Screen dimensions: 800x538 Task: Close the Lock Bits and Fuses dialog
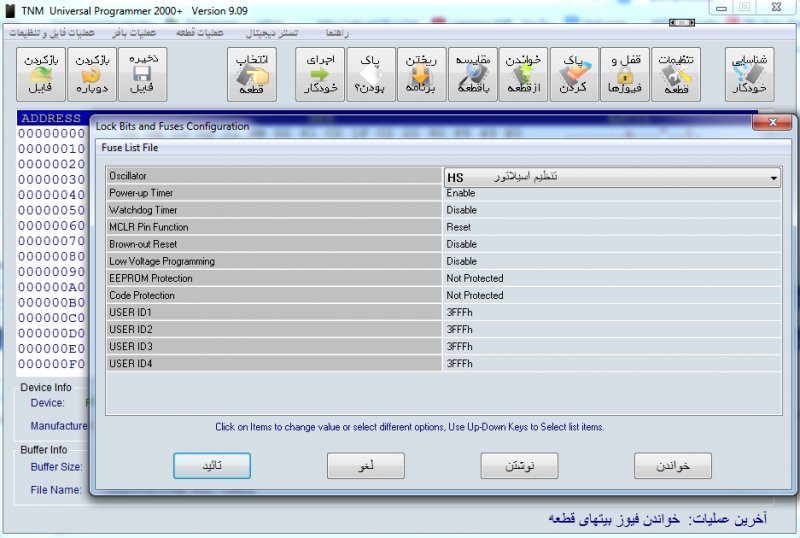coord(772,122)
